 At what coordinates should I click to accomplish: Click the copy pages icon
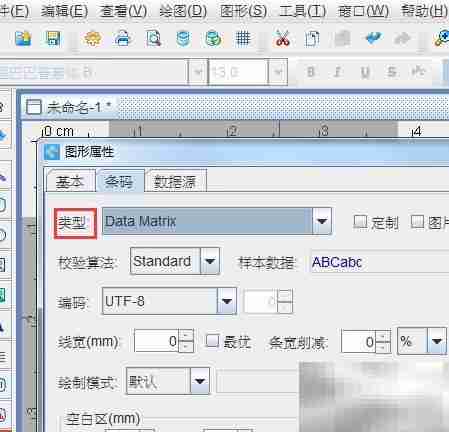pos(312,38)
